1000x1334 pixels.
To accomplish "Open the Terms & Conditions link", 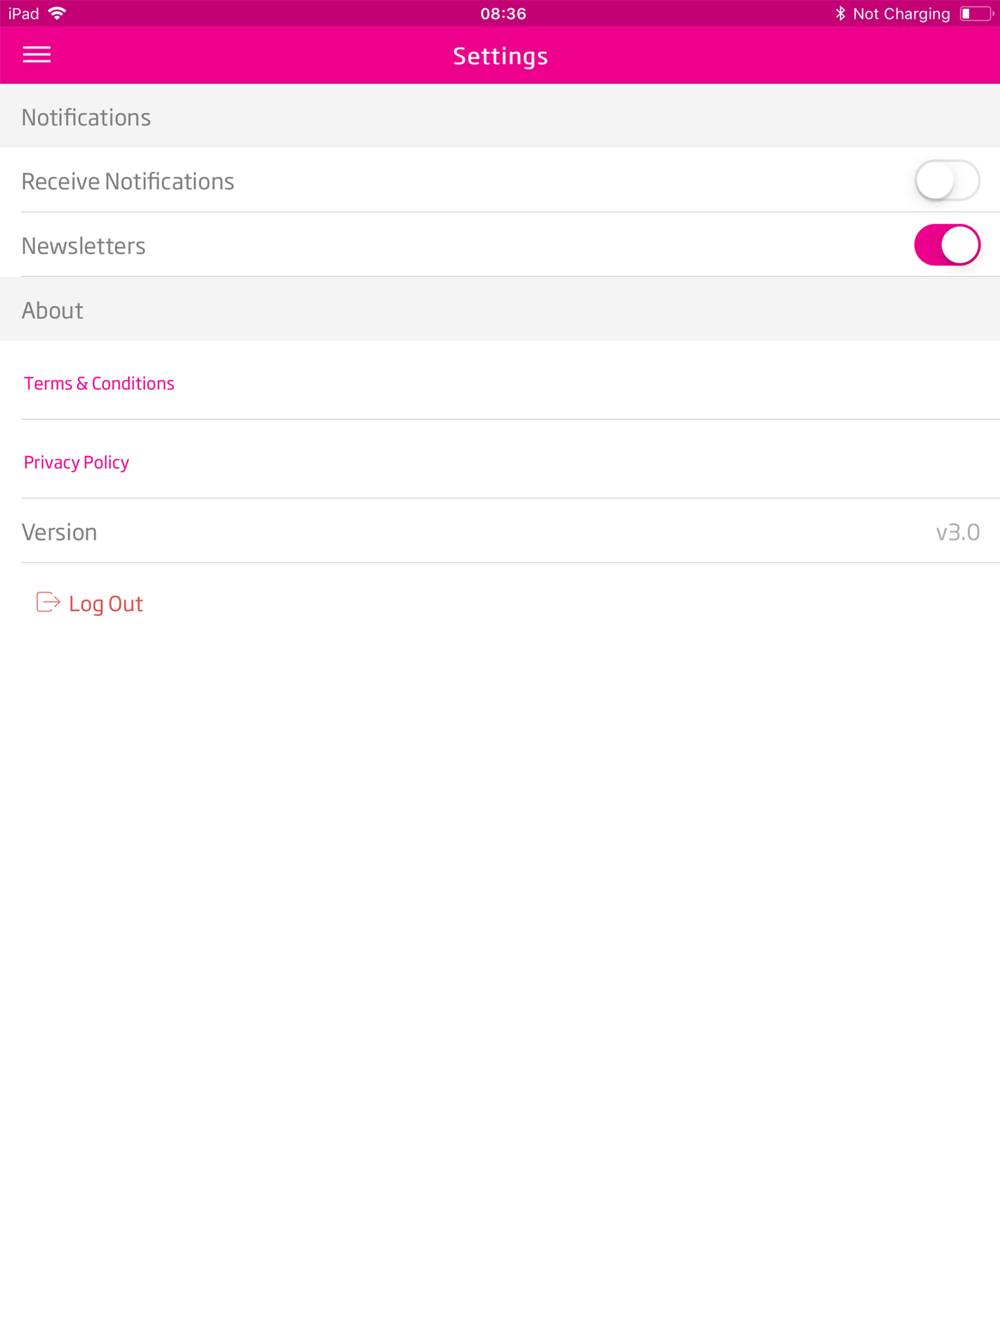I will pos(99,383).
